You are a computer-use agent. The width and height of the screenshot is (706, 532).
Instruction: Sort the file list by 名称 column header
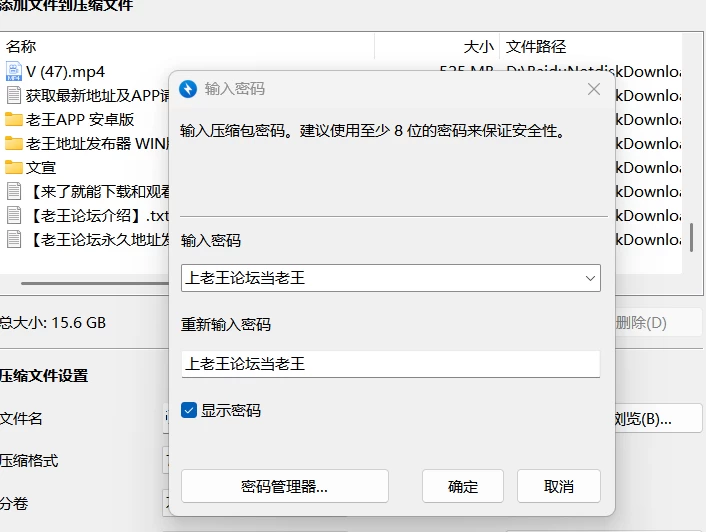21,46
